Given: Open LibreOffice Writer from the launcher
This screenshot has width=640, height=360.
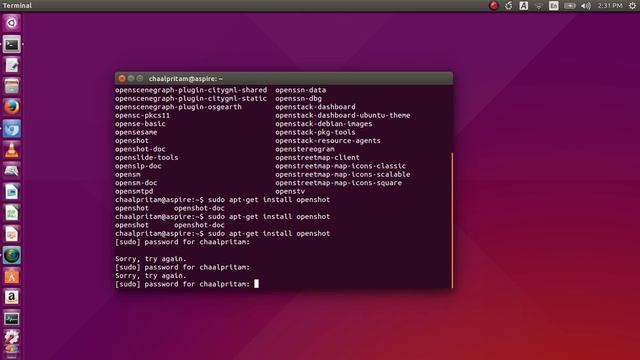Looking at the screenshot, I should [11, 192].
